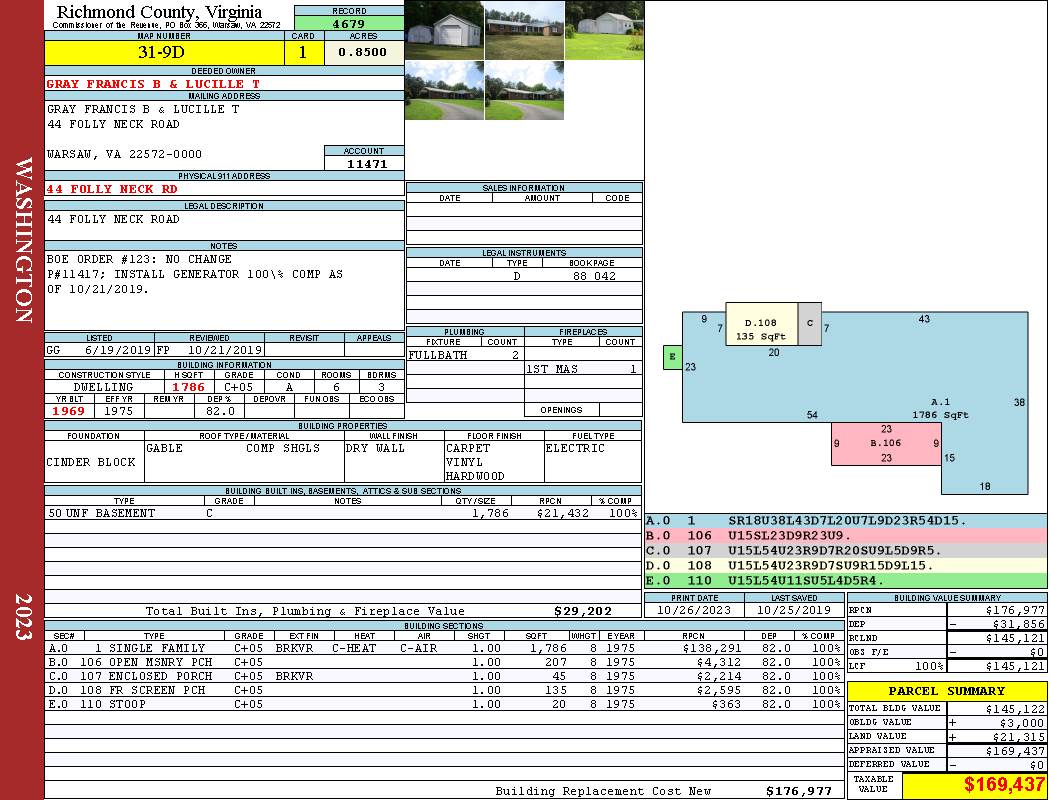Open the top-middle brick house photo
Image resolution: width=1050 pixels, height=800 pixels.
coord(524,30)
